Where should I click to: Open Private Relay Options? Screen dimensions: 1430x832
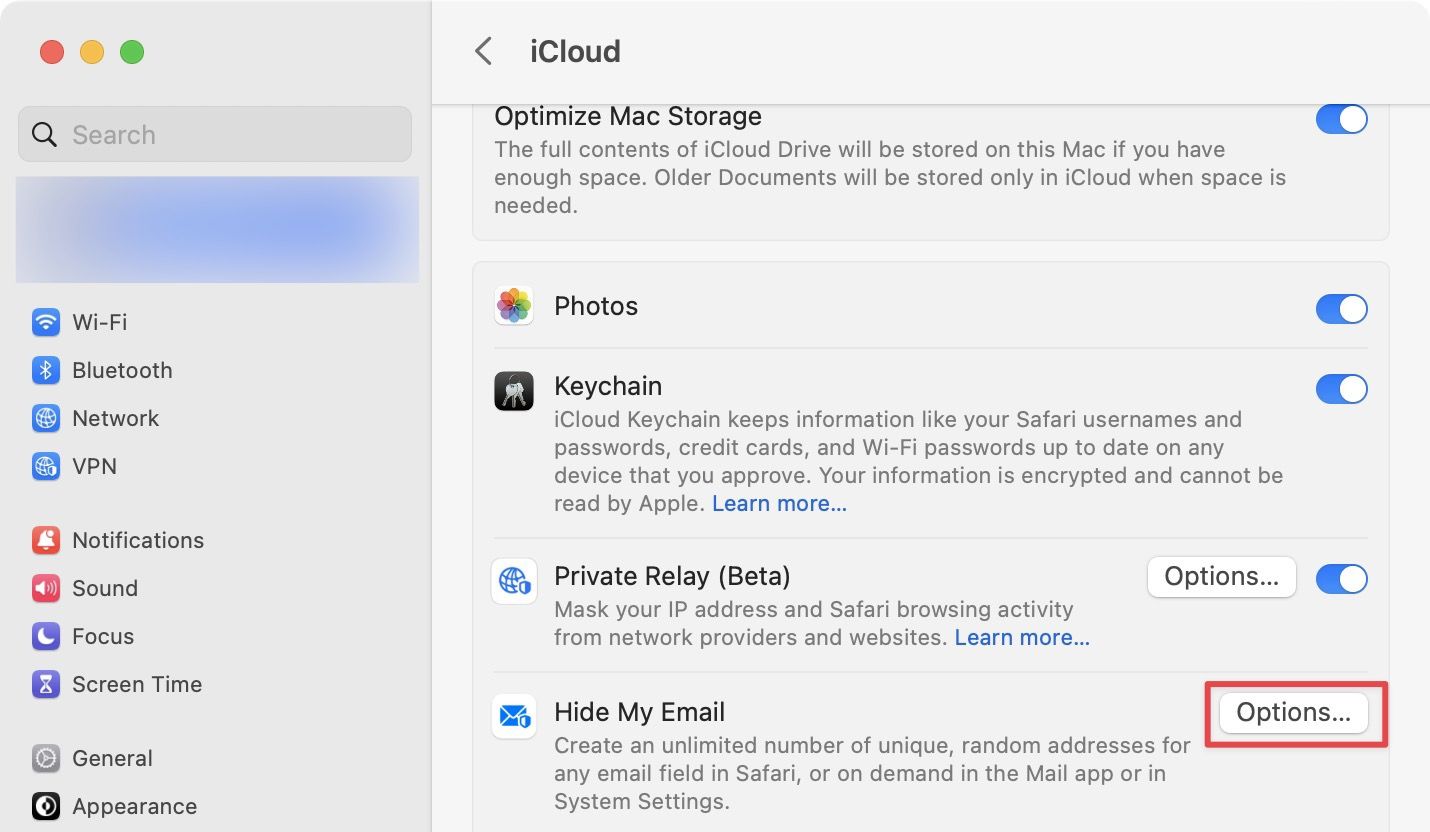pos(1221,577)
